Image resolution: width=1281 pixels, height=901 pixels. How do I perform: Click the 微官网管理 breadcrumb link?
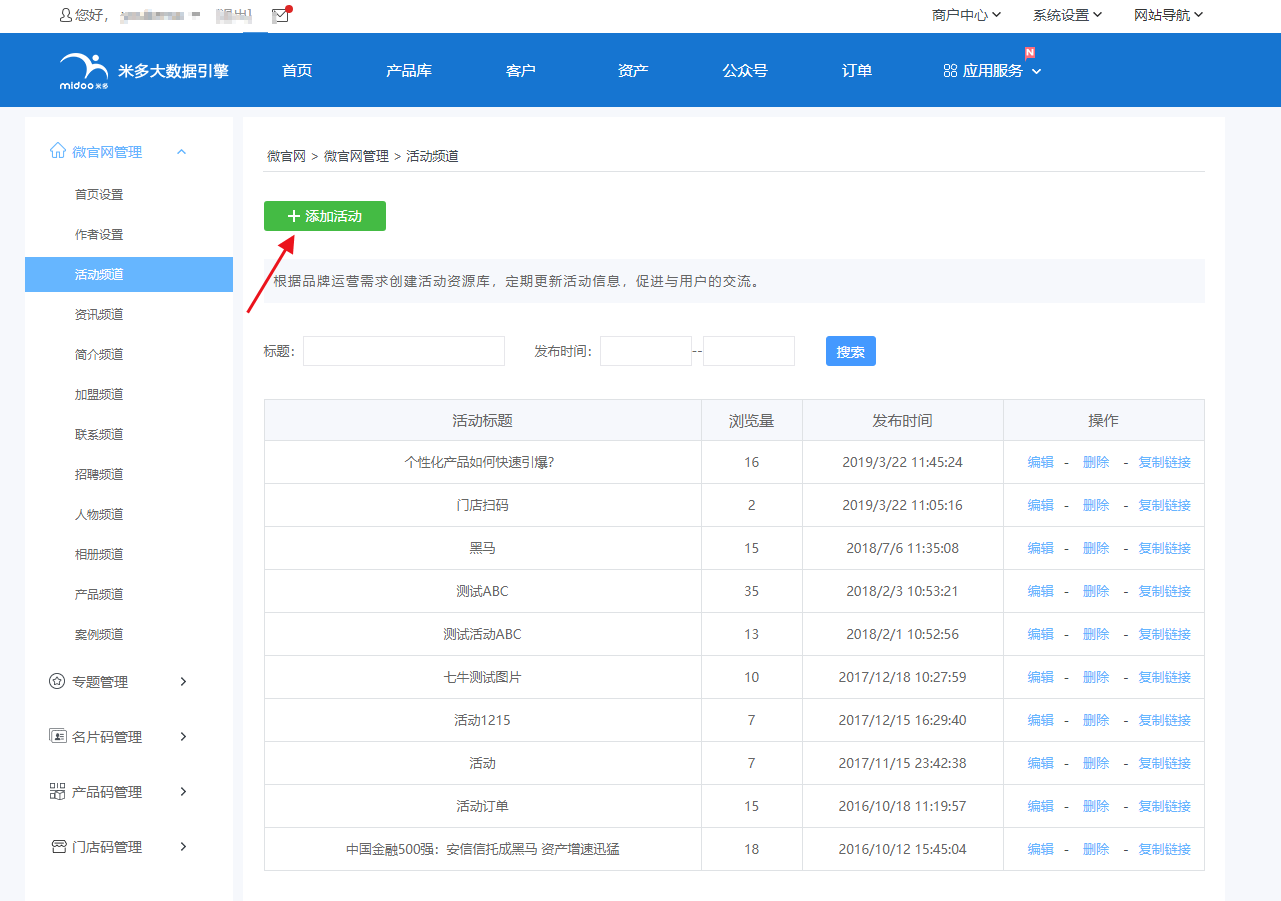356,156
